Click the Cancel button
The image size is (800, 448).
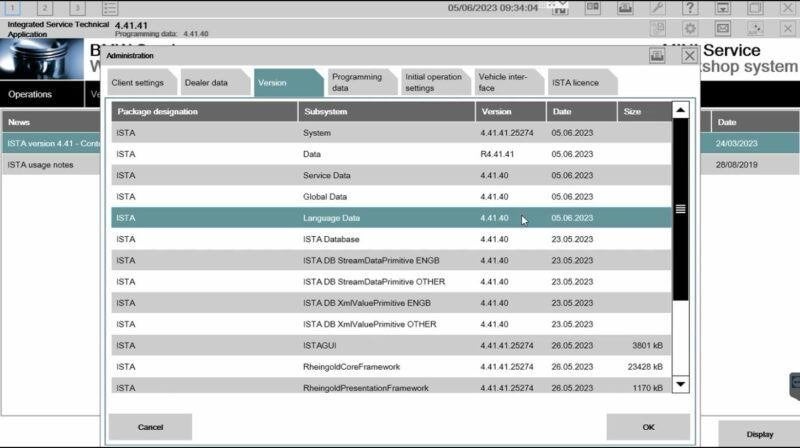(151, 427)
